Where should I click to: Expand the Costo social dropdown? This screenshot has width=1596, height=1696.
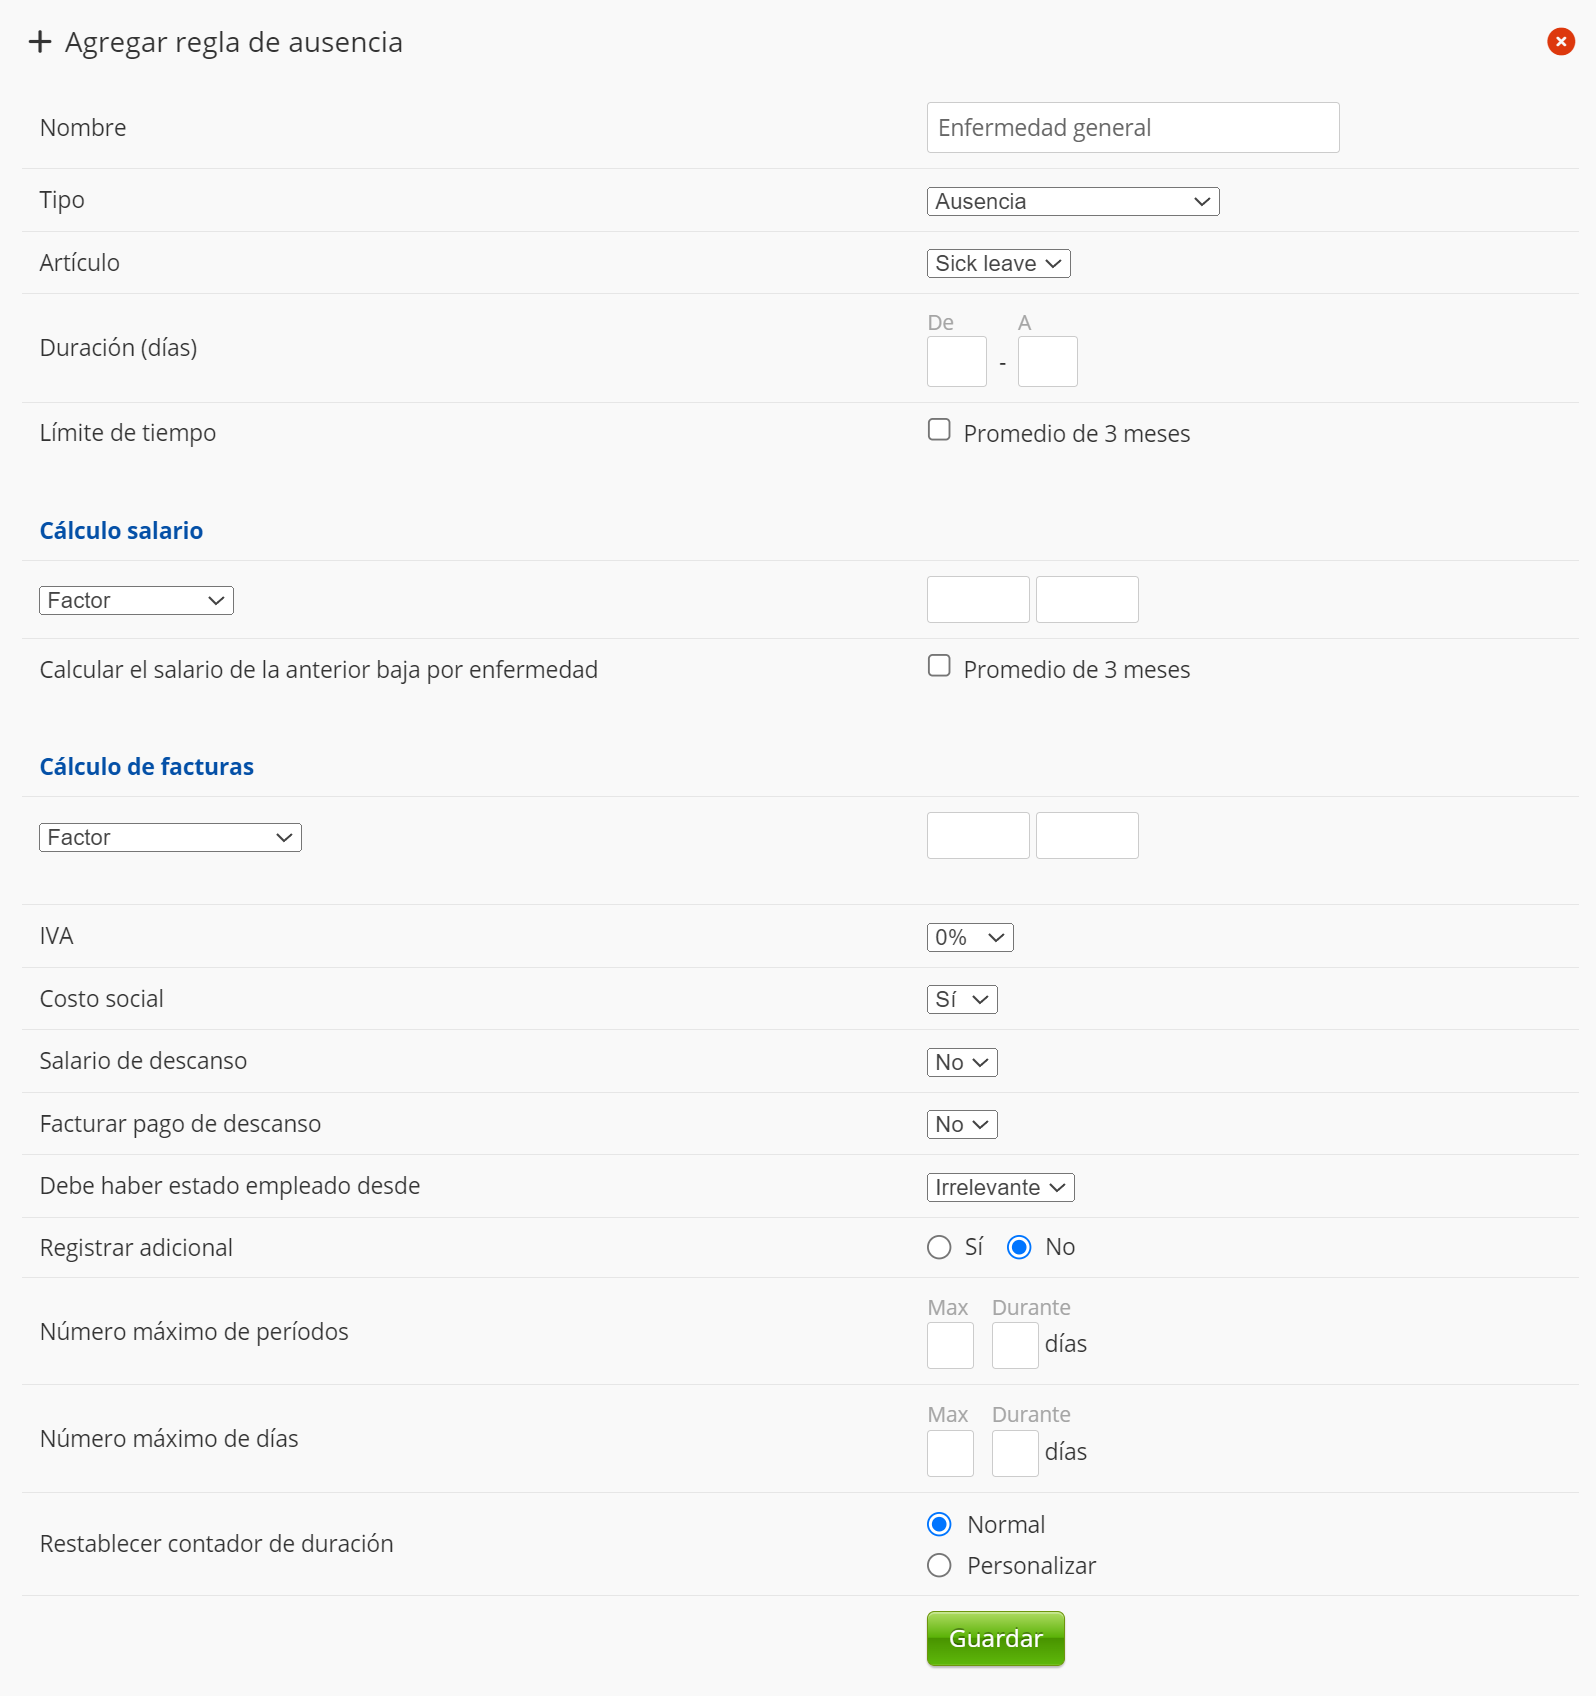(961, 1000)
